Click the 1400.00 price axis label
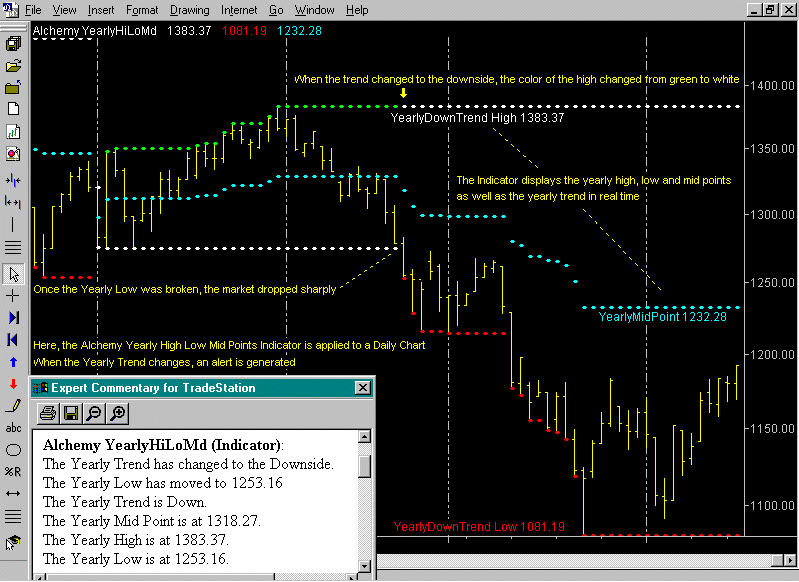 pos(773,86)
